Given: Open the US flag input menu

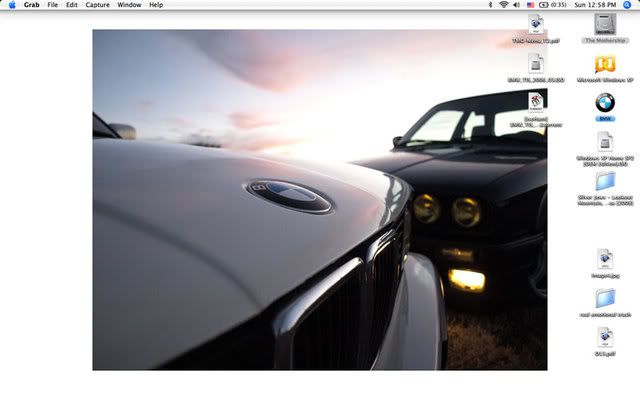Looking at the screenshot, I should pyautogui.click(x=531, y=5).
